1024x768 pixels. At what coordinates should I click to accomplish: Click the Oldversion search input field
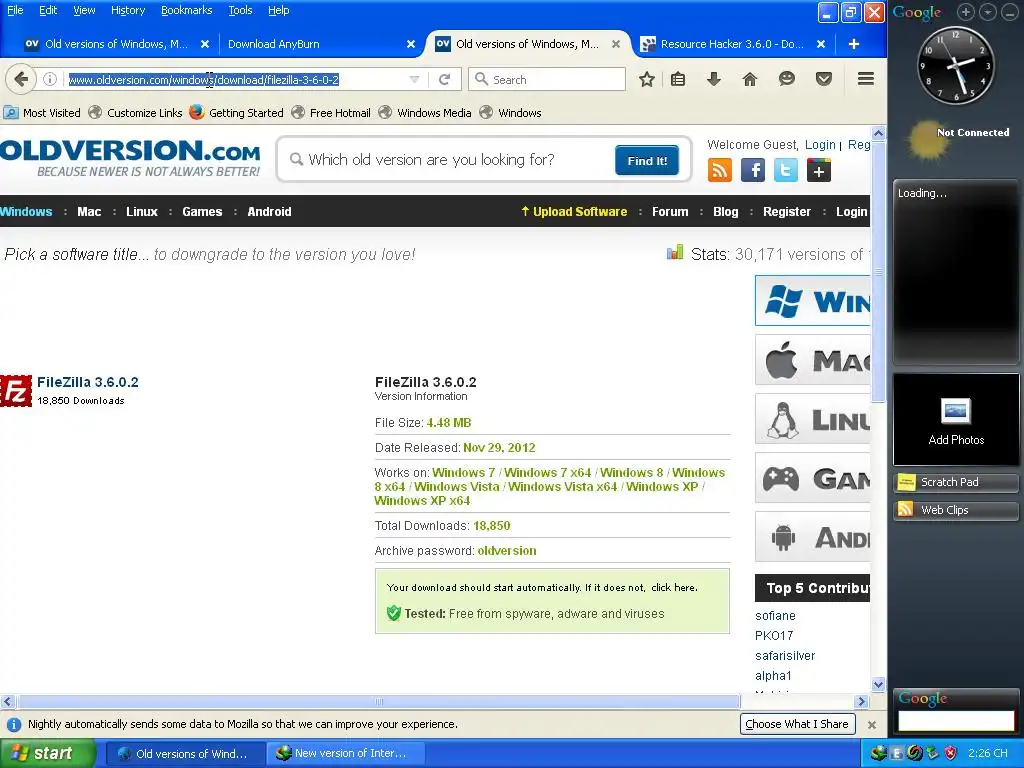[x=451, y=160]
